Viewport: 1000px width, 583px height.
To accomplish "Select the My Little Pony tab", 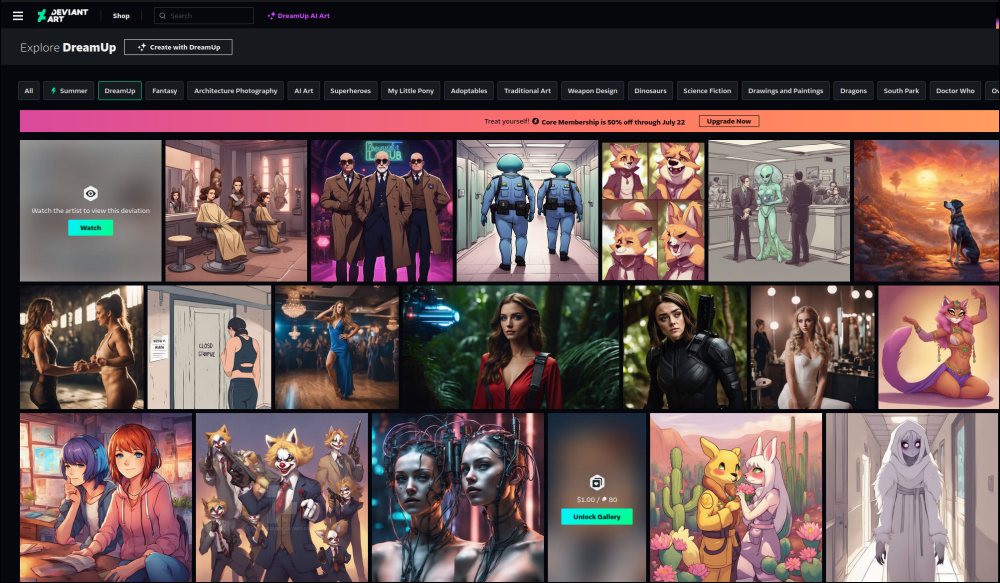I will coord(411,91).
